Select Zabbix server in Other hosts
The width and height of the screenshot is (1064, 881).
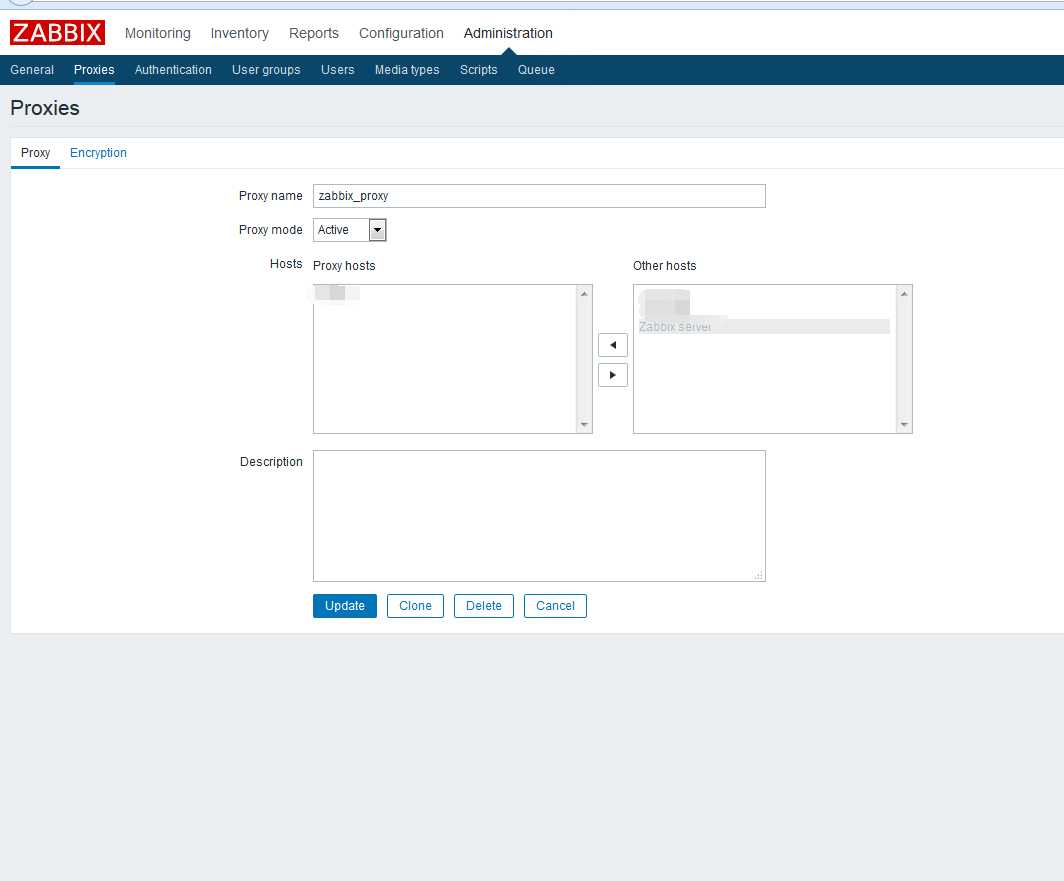[764, 326]
